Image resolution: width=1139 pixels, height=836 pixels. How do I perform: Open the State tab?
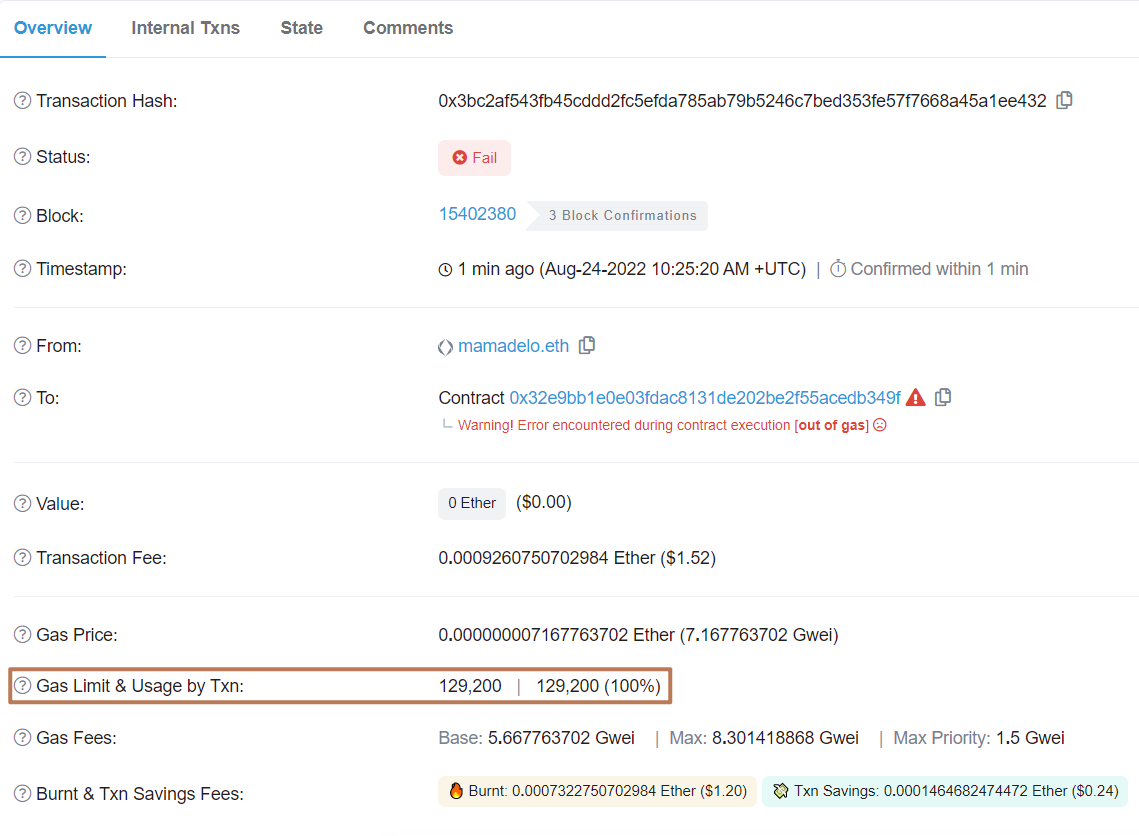click(x=301, y=28)
